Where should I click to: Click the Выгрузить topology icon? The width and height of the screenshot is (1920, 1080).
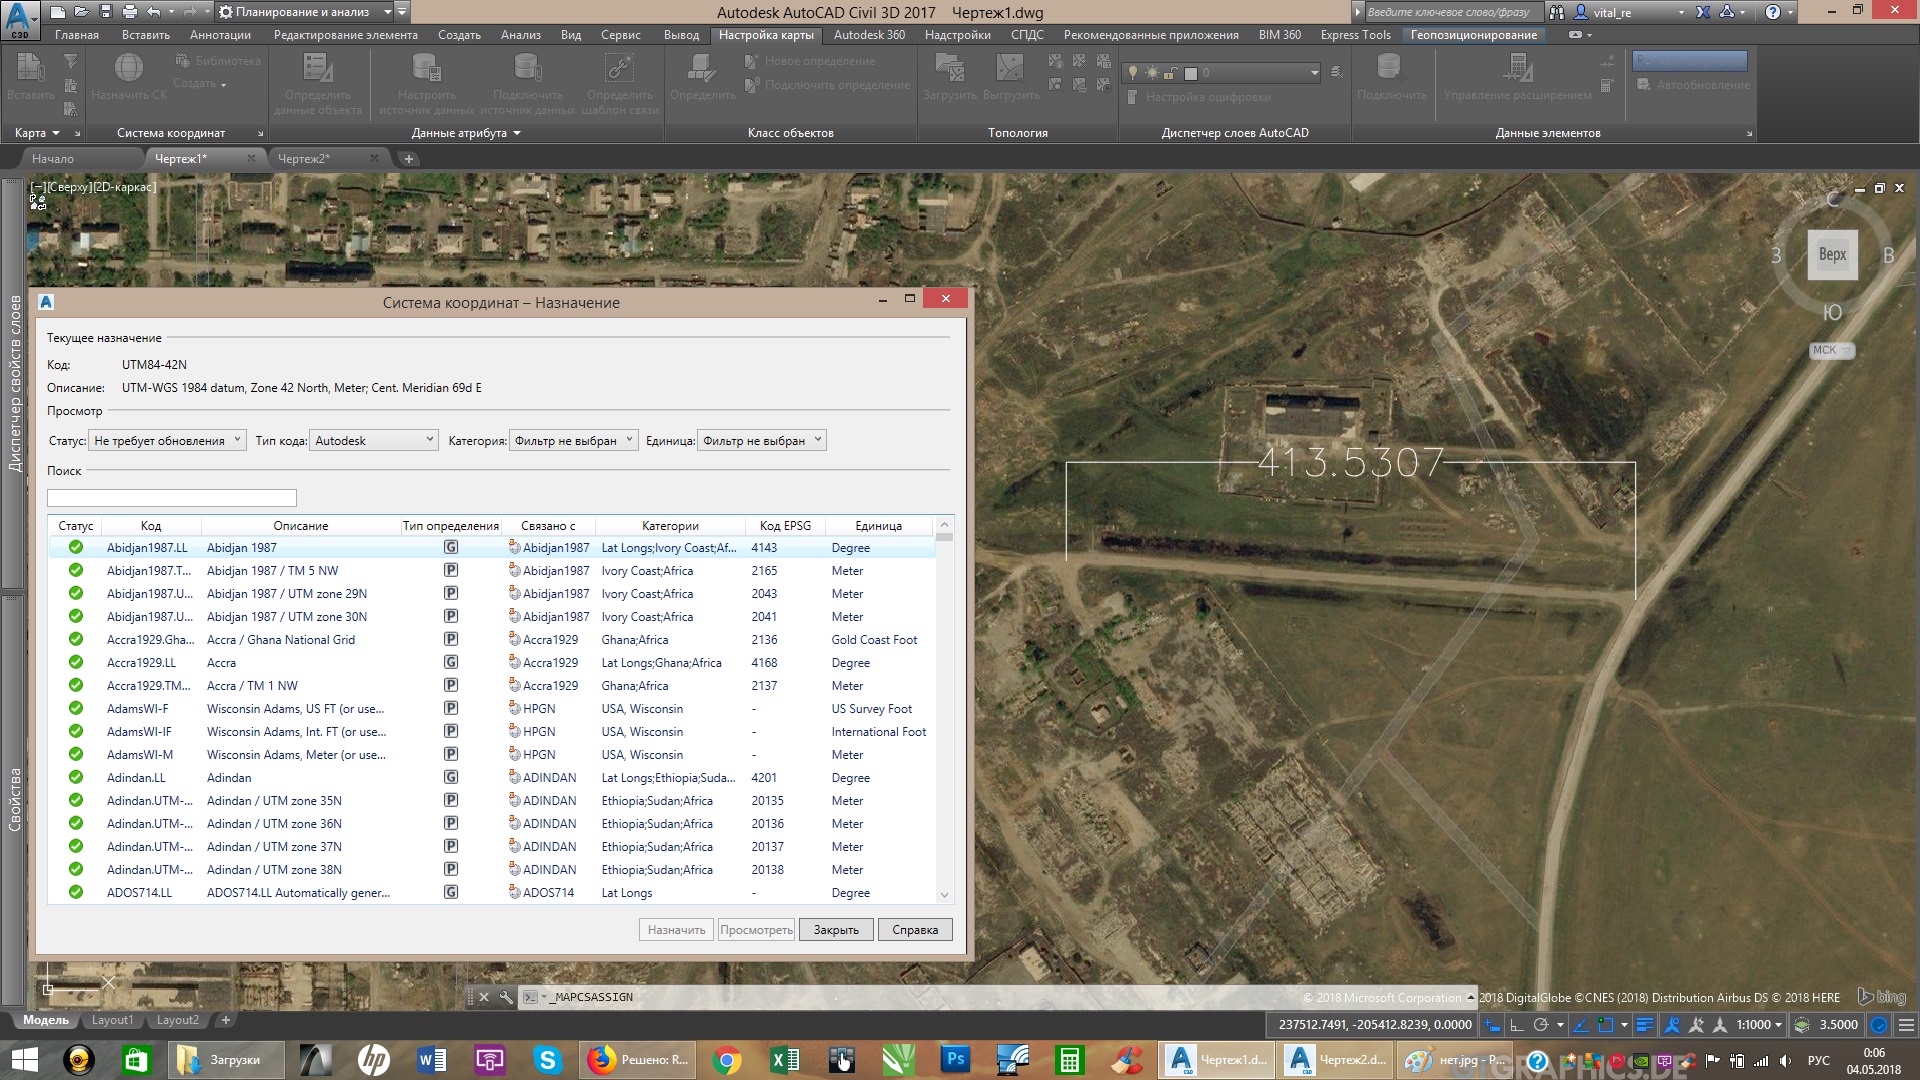pos(1011,69)
